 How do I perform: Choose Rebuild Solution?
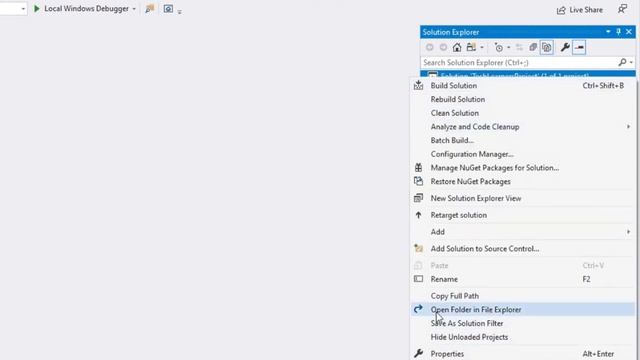(522, 99)
